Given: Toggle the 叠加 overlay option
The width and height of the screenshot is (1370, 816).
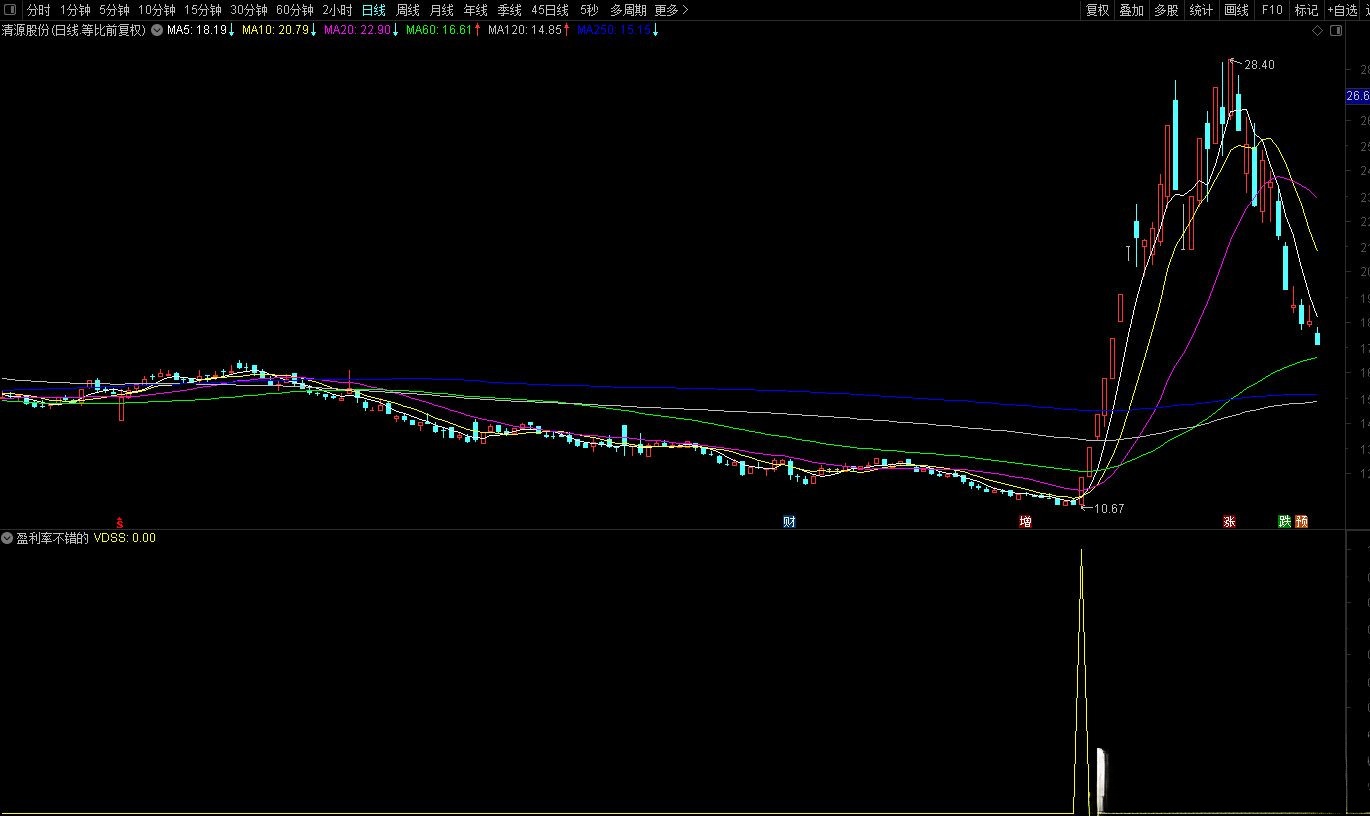Looking at the screenshot, I should click(1131, 10).
